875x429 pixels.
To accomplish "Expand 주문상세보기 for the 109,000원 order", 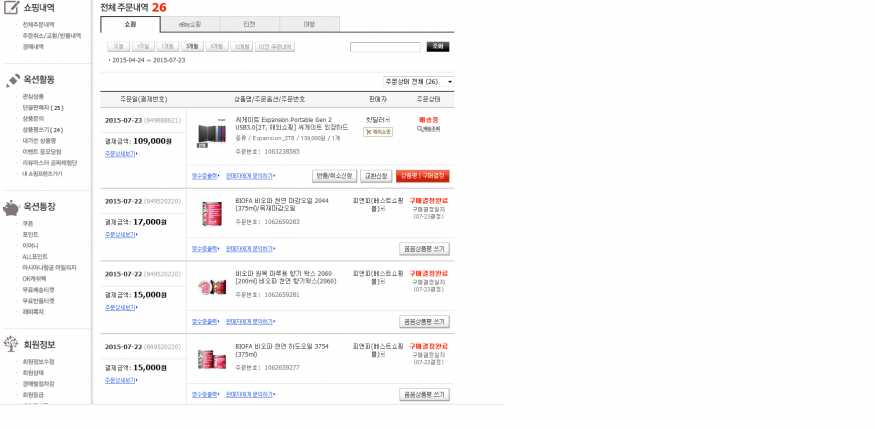I will pos(121,154).
